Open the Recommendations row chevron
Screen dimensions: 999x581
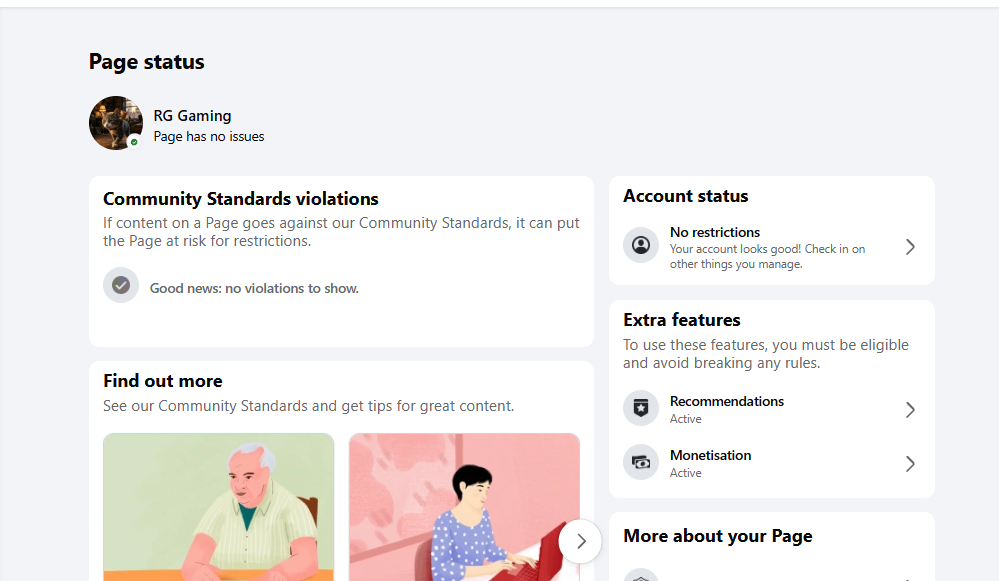pyautogui.click(x=910, y=410)
